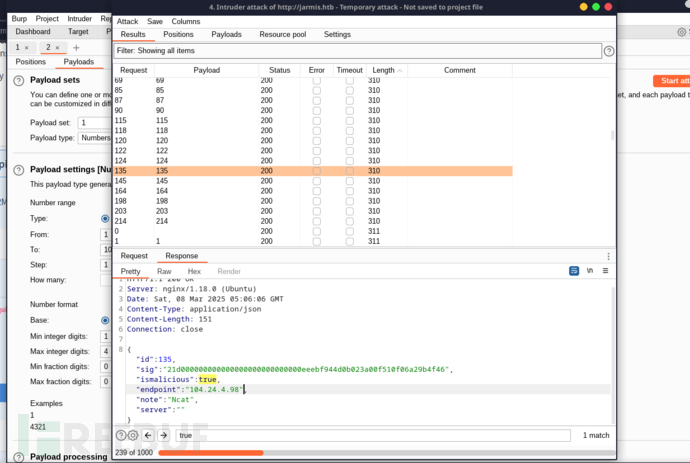Click the response search field containing true
The width and height of the screenshot is (690, 463).
[373, 435]
